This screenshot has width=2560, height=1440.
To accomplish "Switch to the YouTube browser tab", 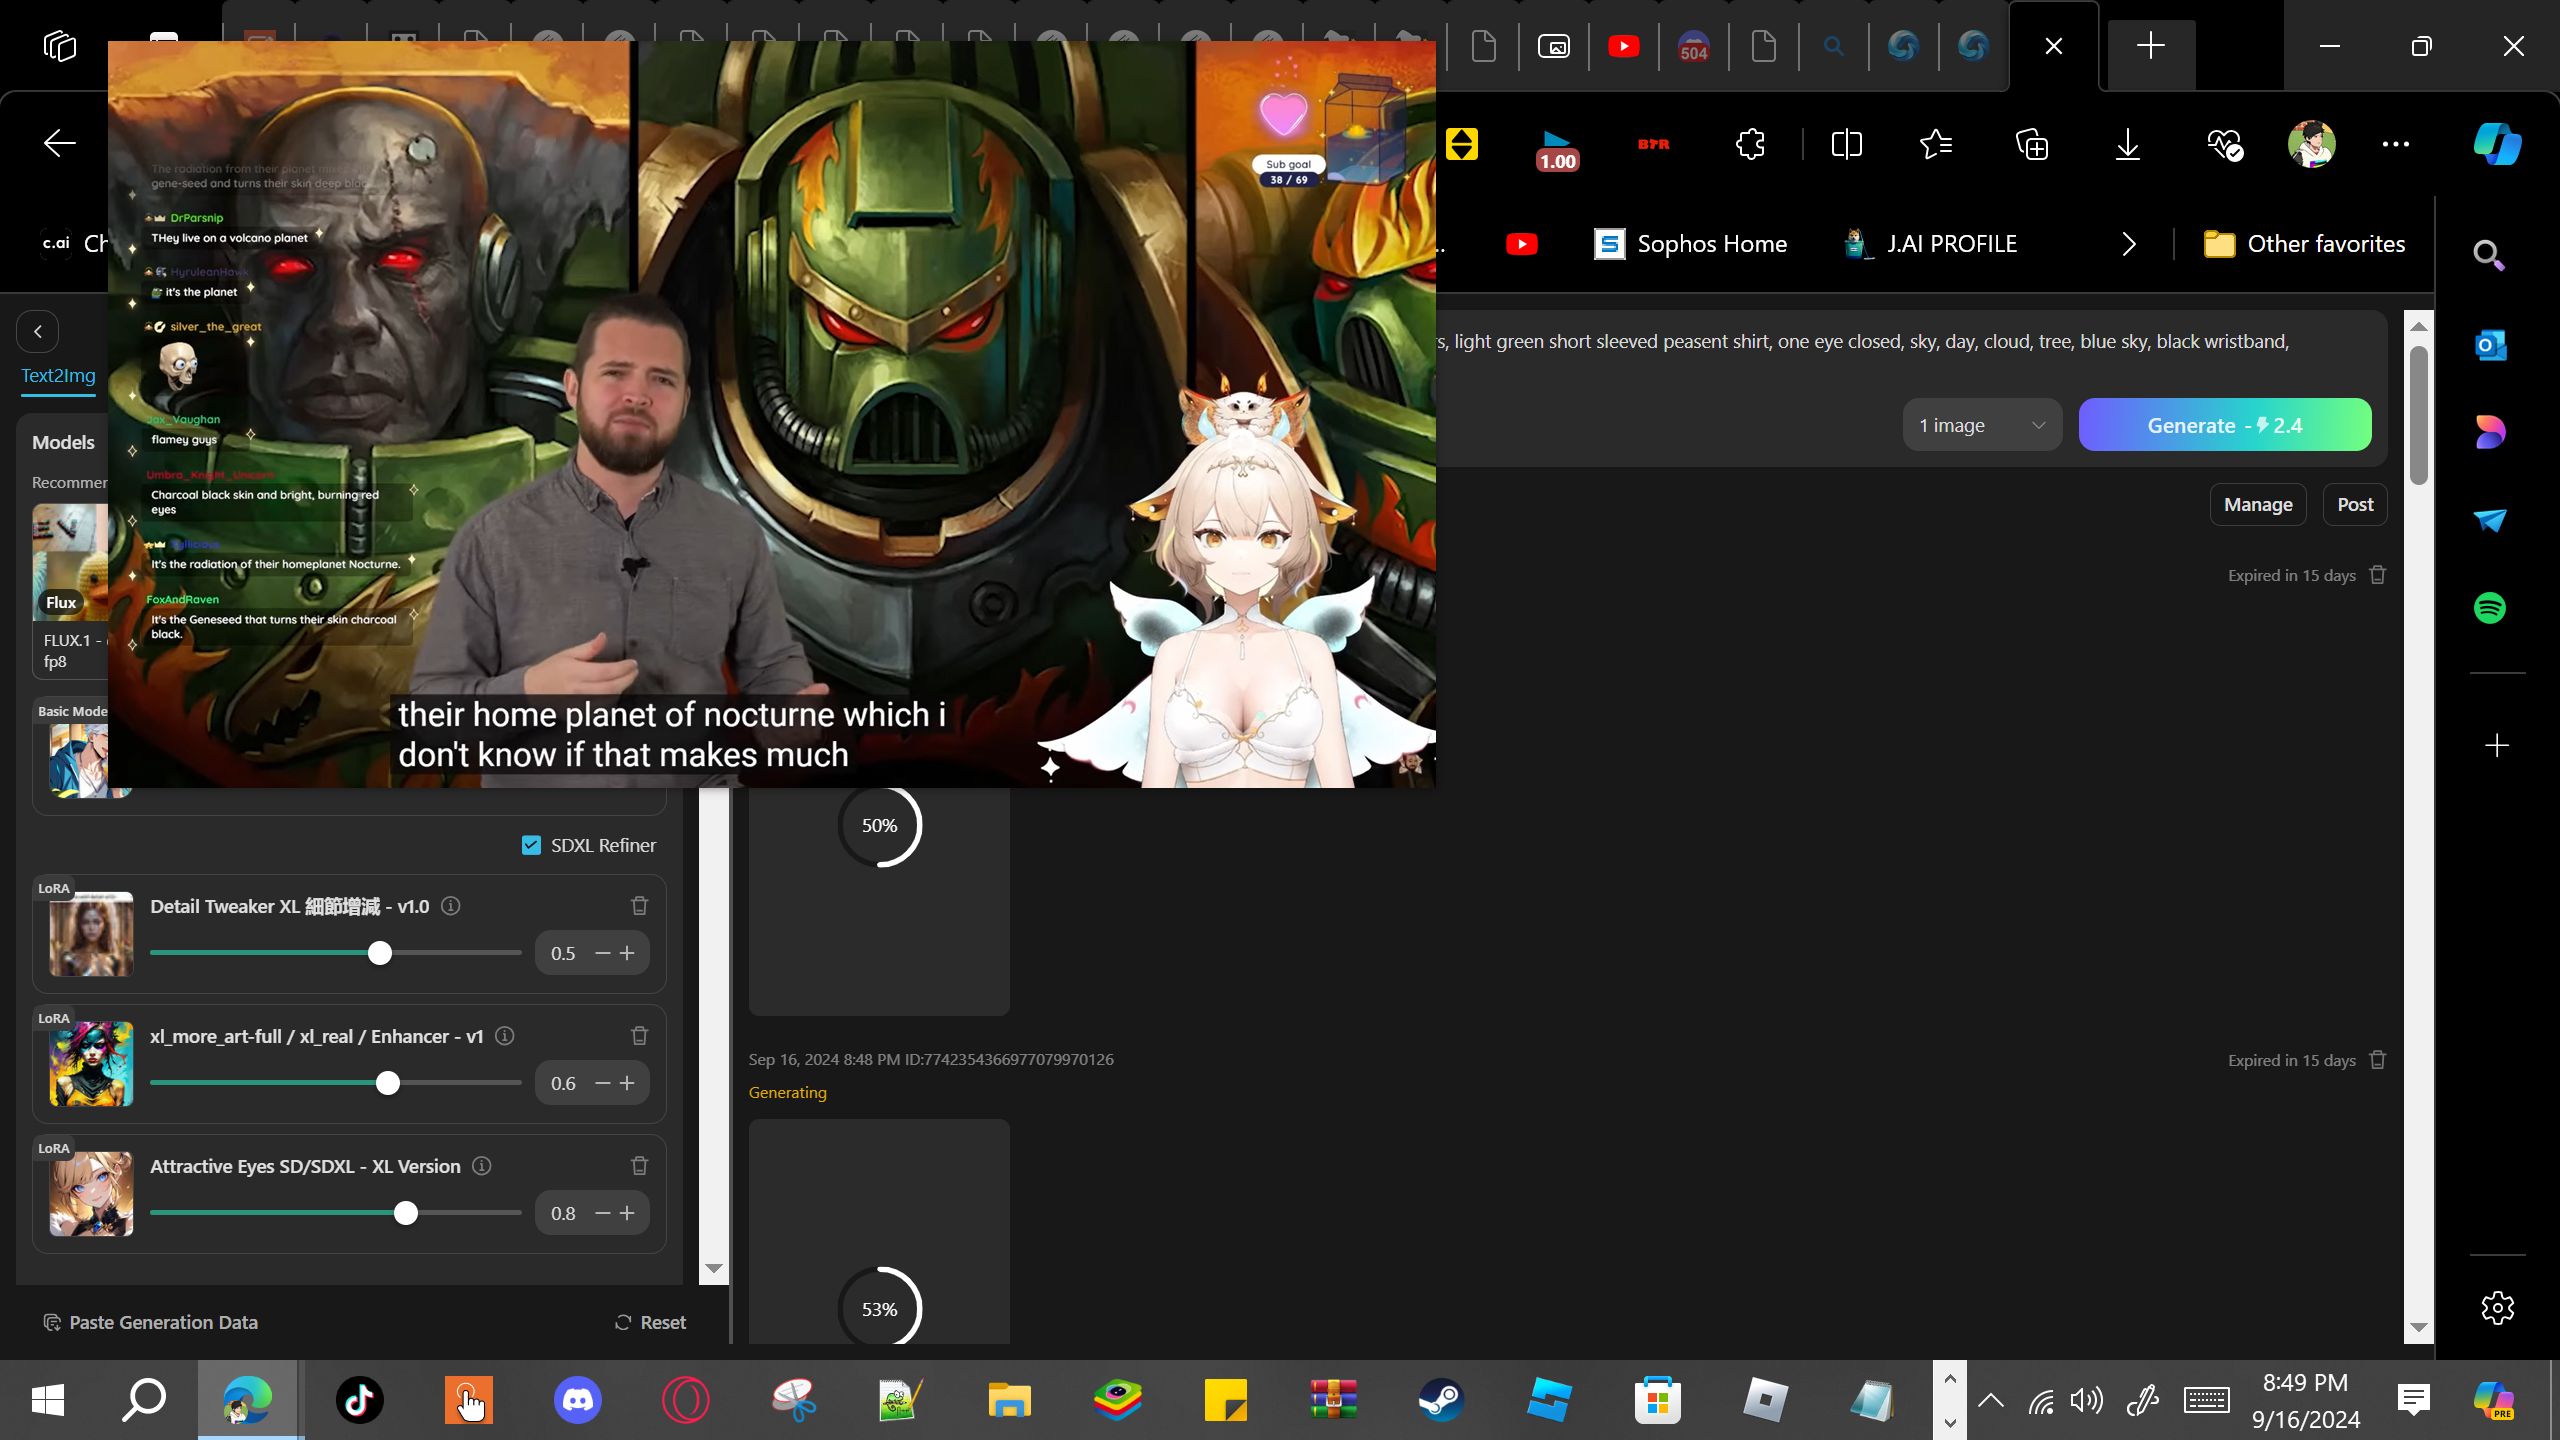I will point(1624,46).
